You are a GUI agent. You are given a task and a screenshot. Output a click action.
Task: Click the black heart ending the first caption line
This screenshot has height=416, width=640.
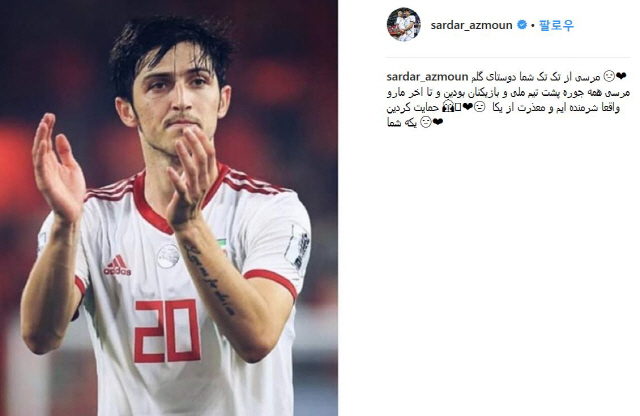tap(621, 76)
